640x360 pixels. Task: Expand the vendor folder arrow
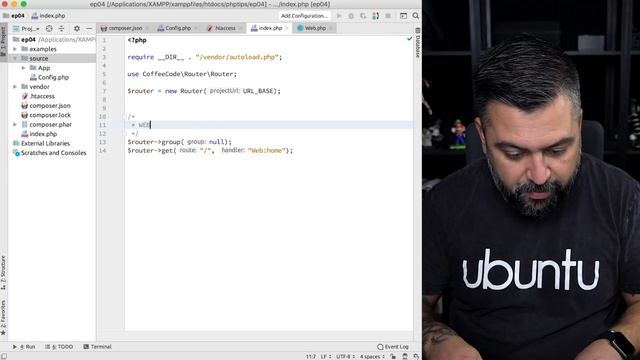16,87
